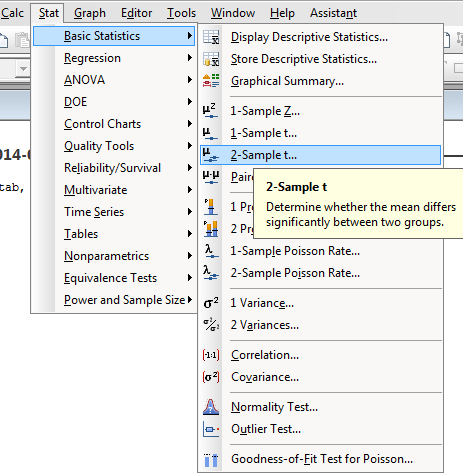This screenshot has width=463, height=475.
Task: Expand the DOE submenu arrow
Action: click(x=190, y=102)
